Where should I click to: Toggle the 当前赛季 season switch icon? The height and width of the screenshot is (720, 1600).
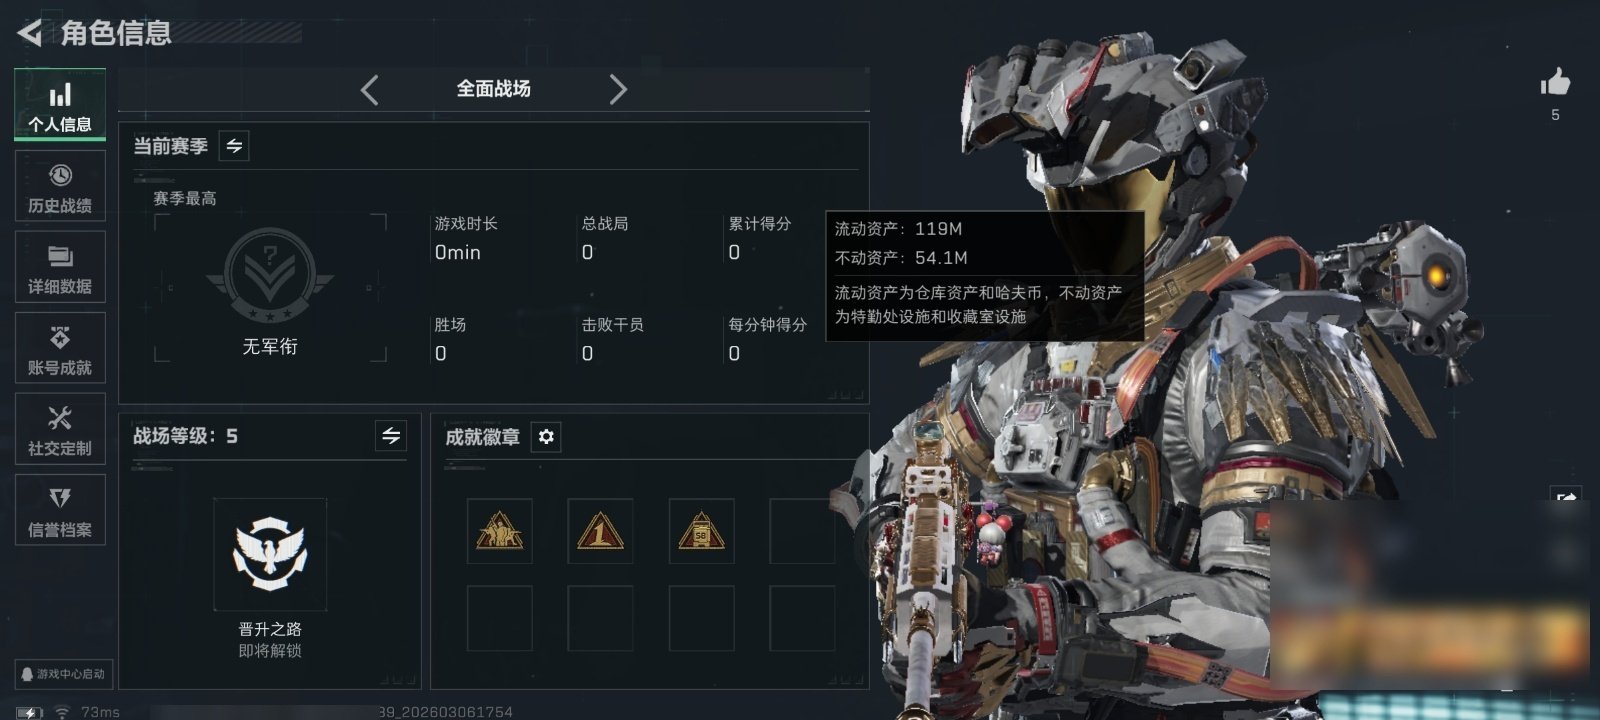point(234,146)
